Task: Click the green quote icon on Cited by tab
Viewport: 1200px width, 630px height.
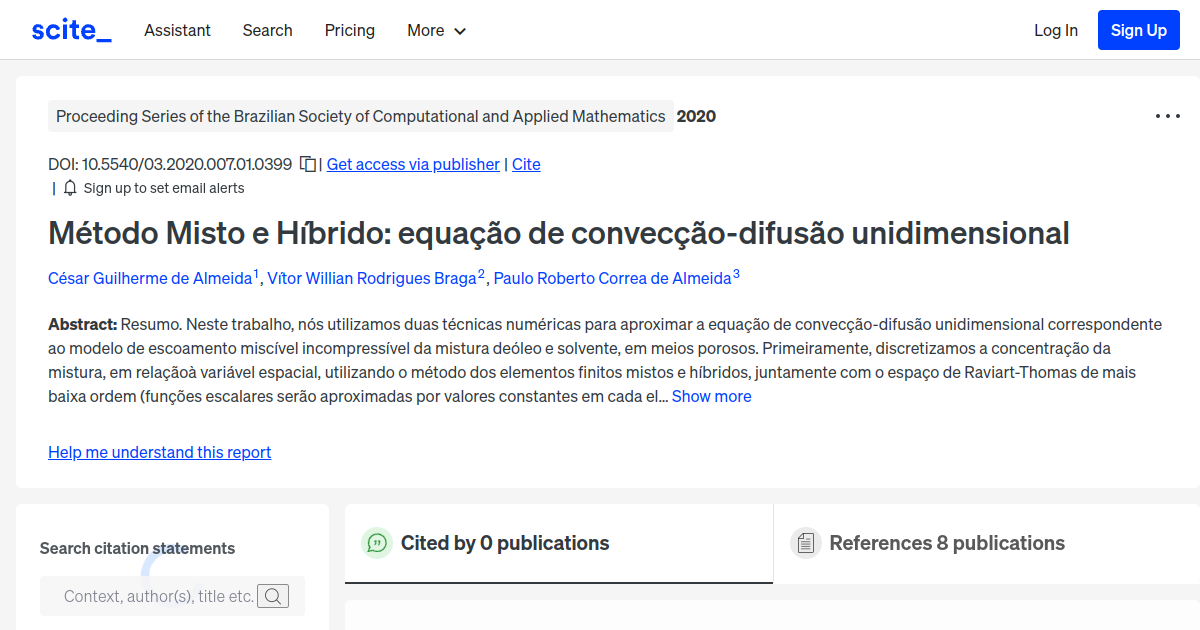Action: click(x=377, y=543)
